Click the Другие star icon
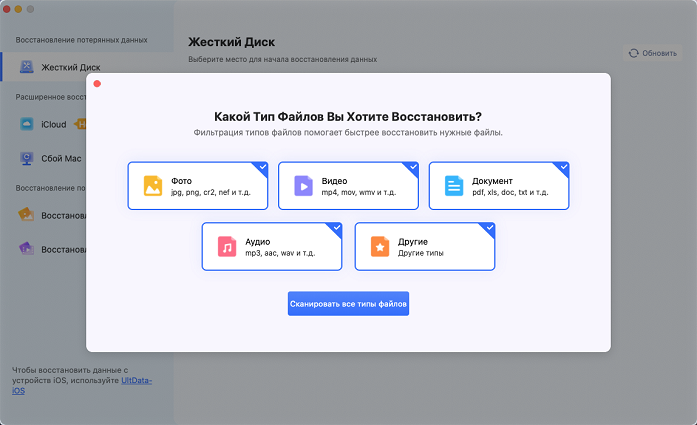Screen dimensions: 697x425 (380, 246)
